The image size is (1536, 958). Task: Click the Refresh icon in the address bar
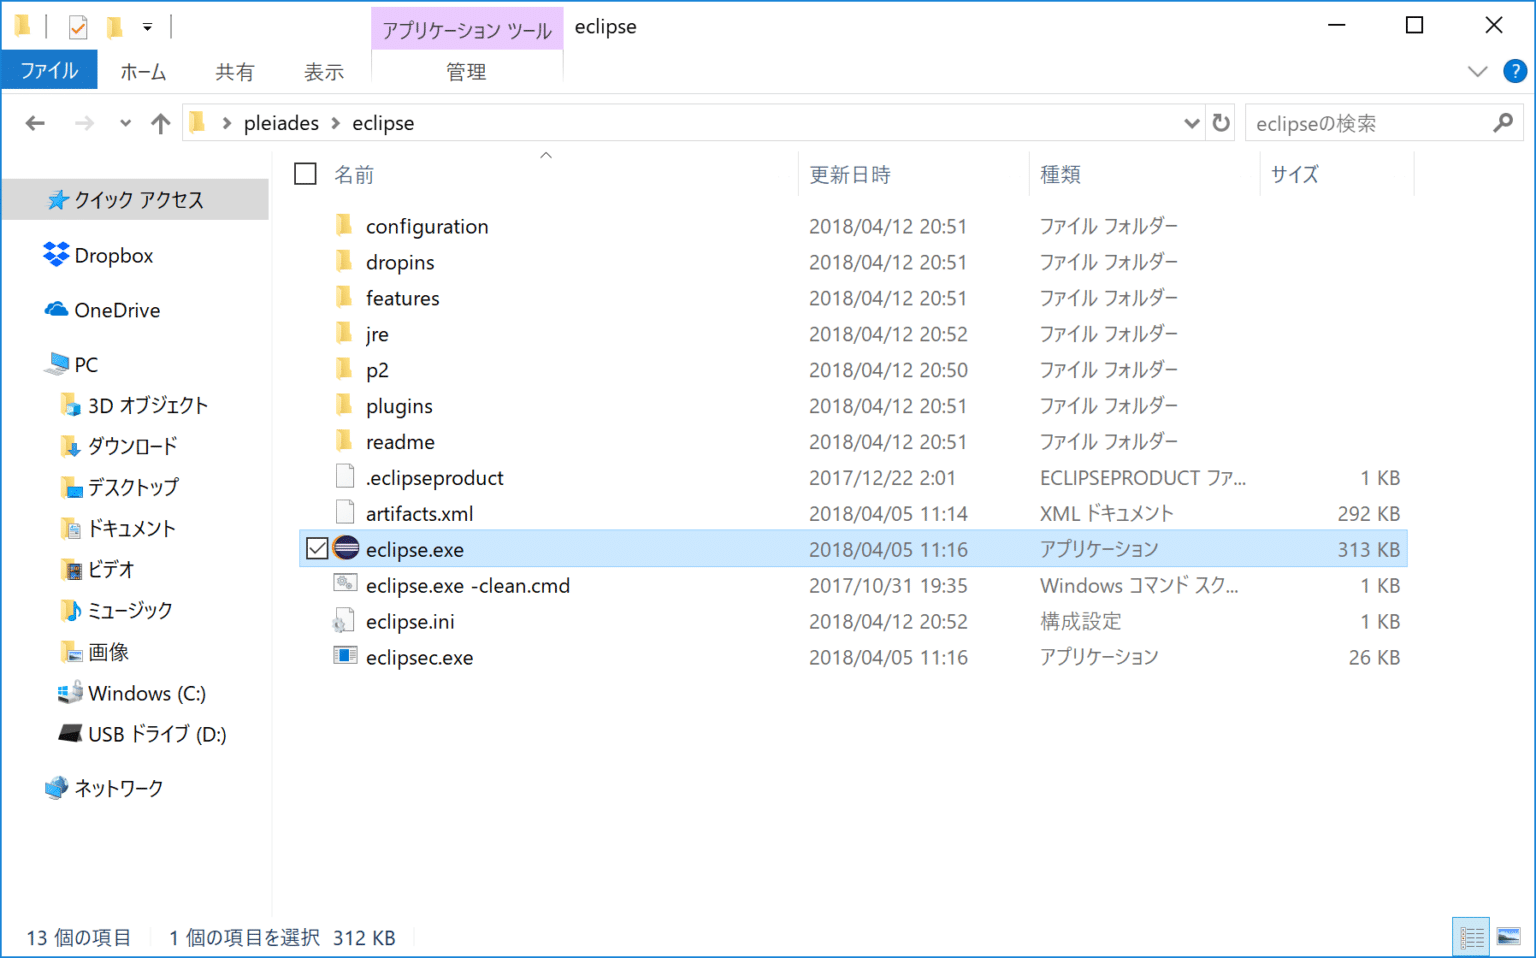point(1220,122)
